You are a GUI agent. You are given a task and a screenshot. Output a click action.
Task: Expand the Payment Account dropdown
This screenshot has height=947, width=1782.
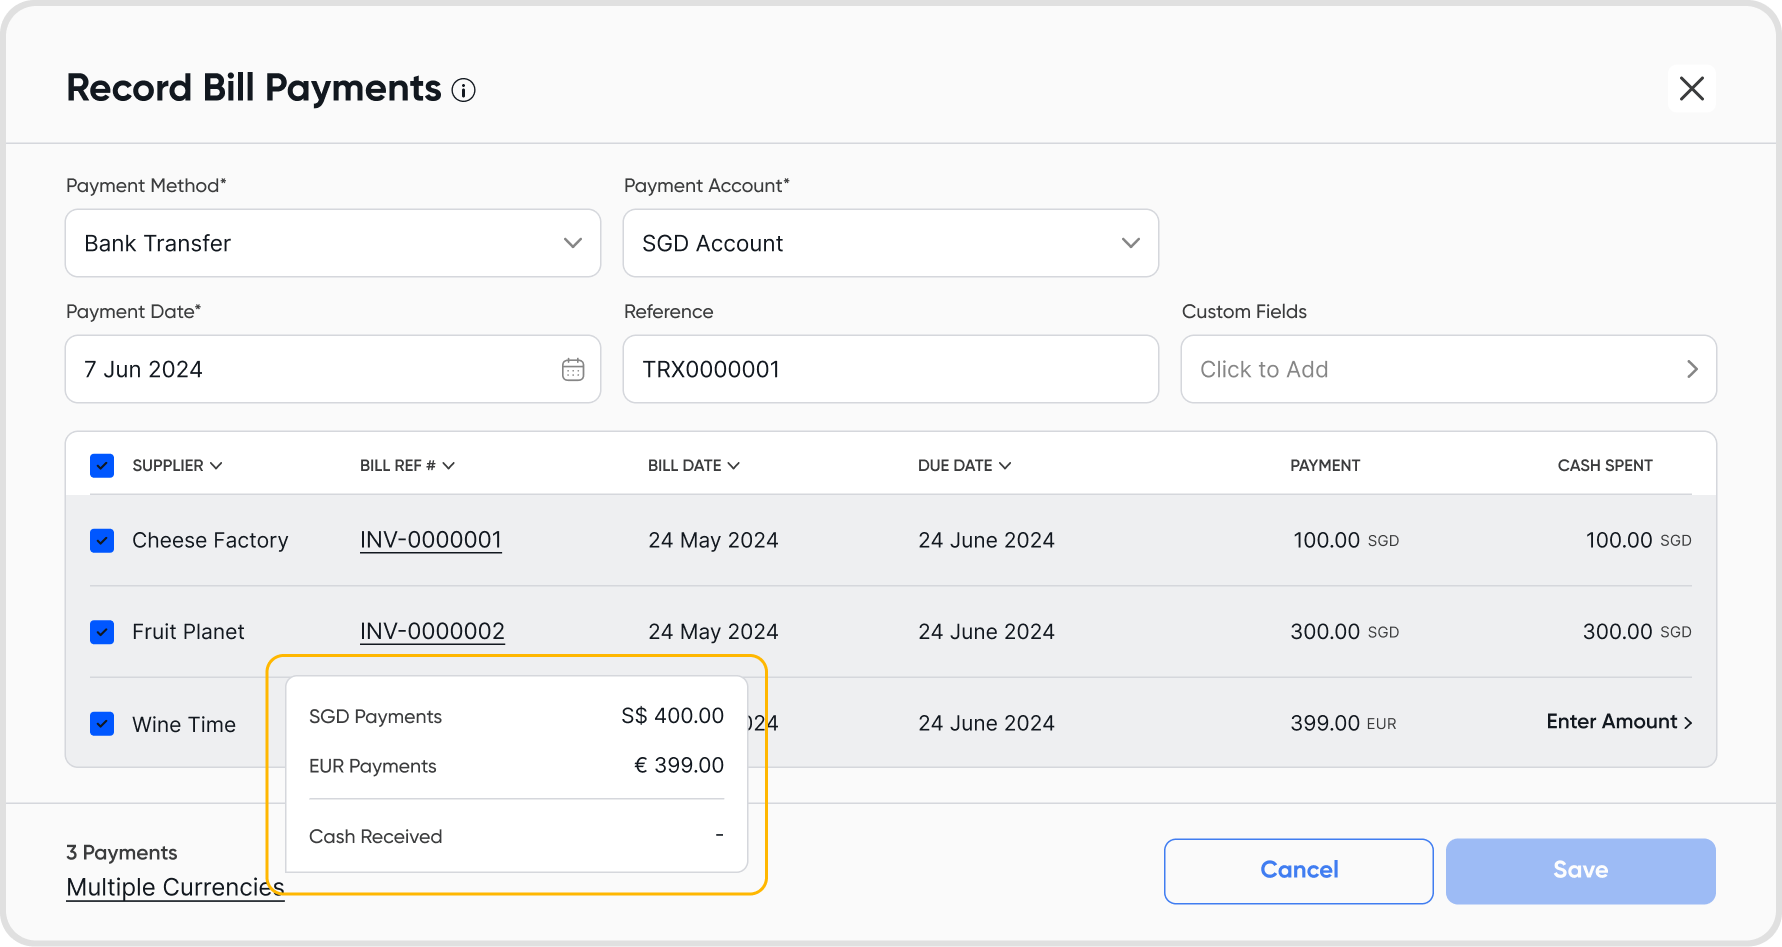click(x=890, y=243)
